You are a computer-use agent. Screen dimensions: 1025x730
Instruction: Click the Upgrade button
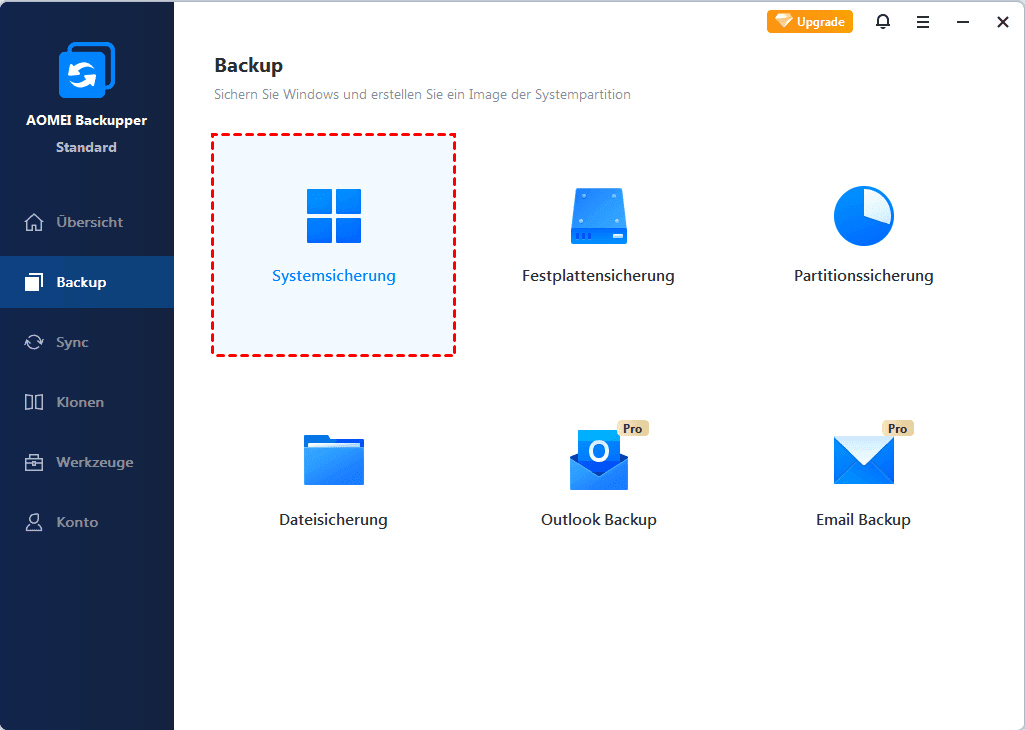pyautogui.click(x=810, y=21)
